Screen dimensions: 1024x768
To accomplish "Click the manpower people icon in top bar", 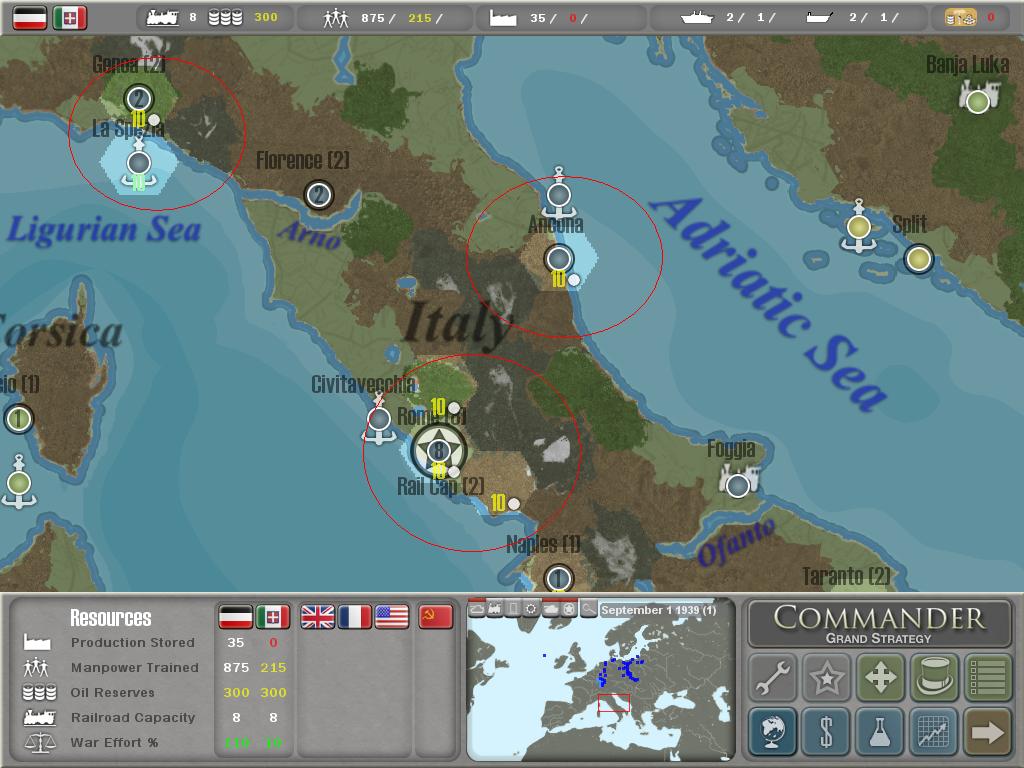I will (336, 18).
